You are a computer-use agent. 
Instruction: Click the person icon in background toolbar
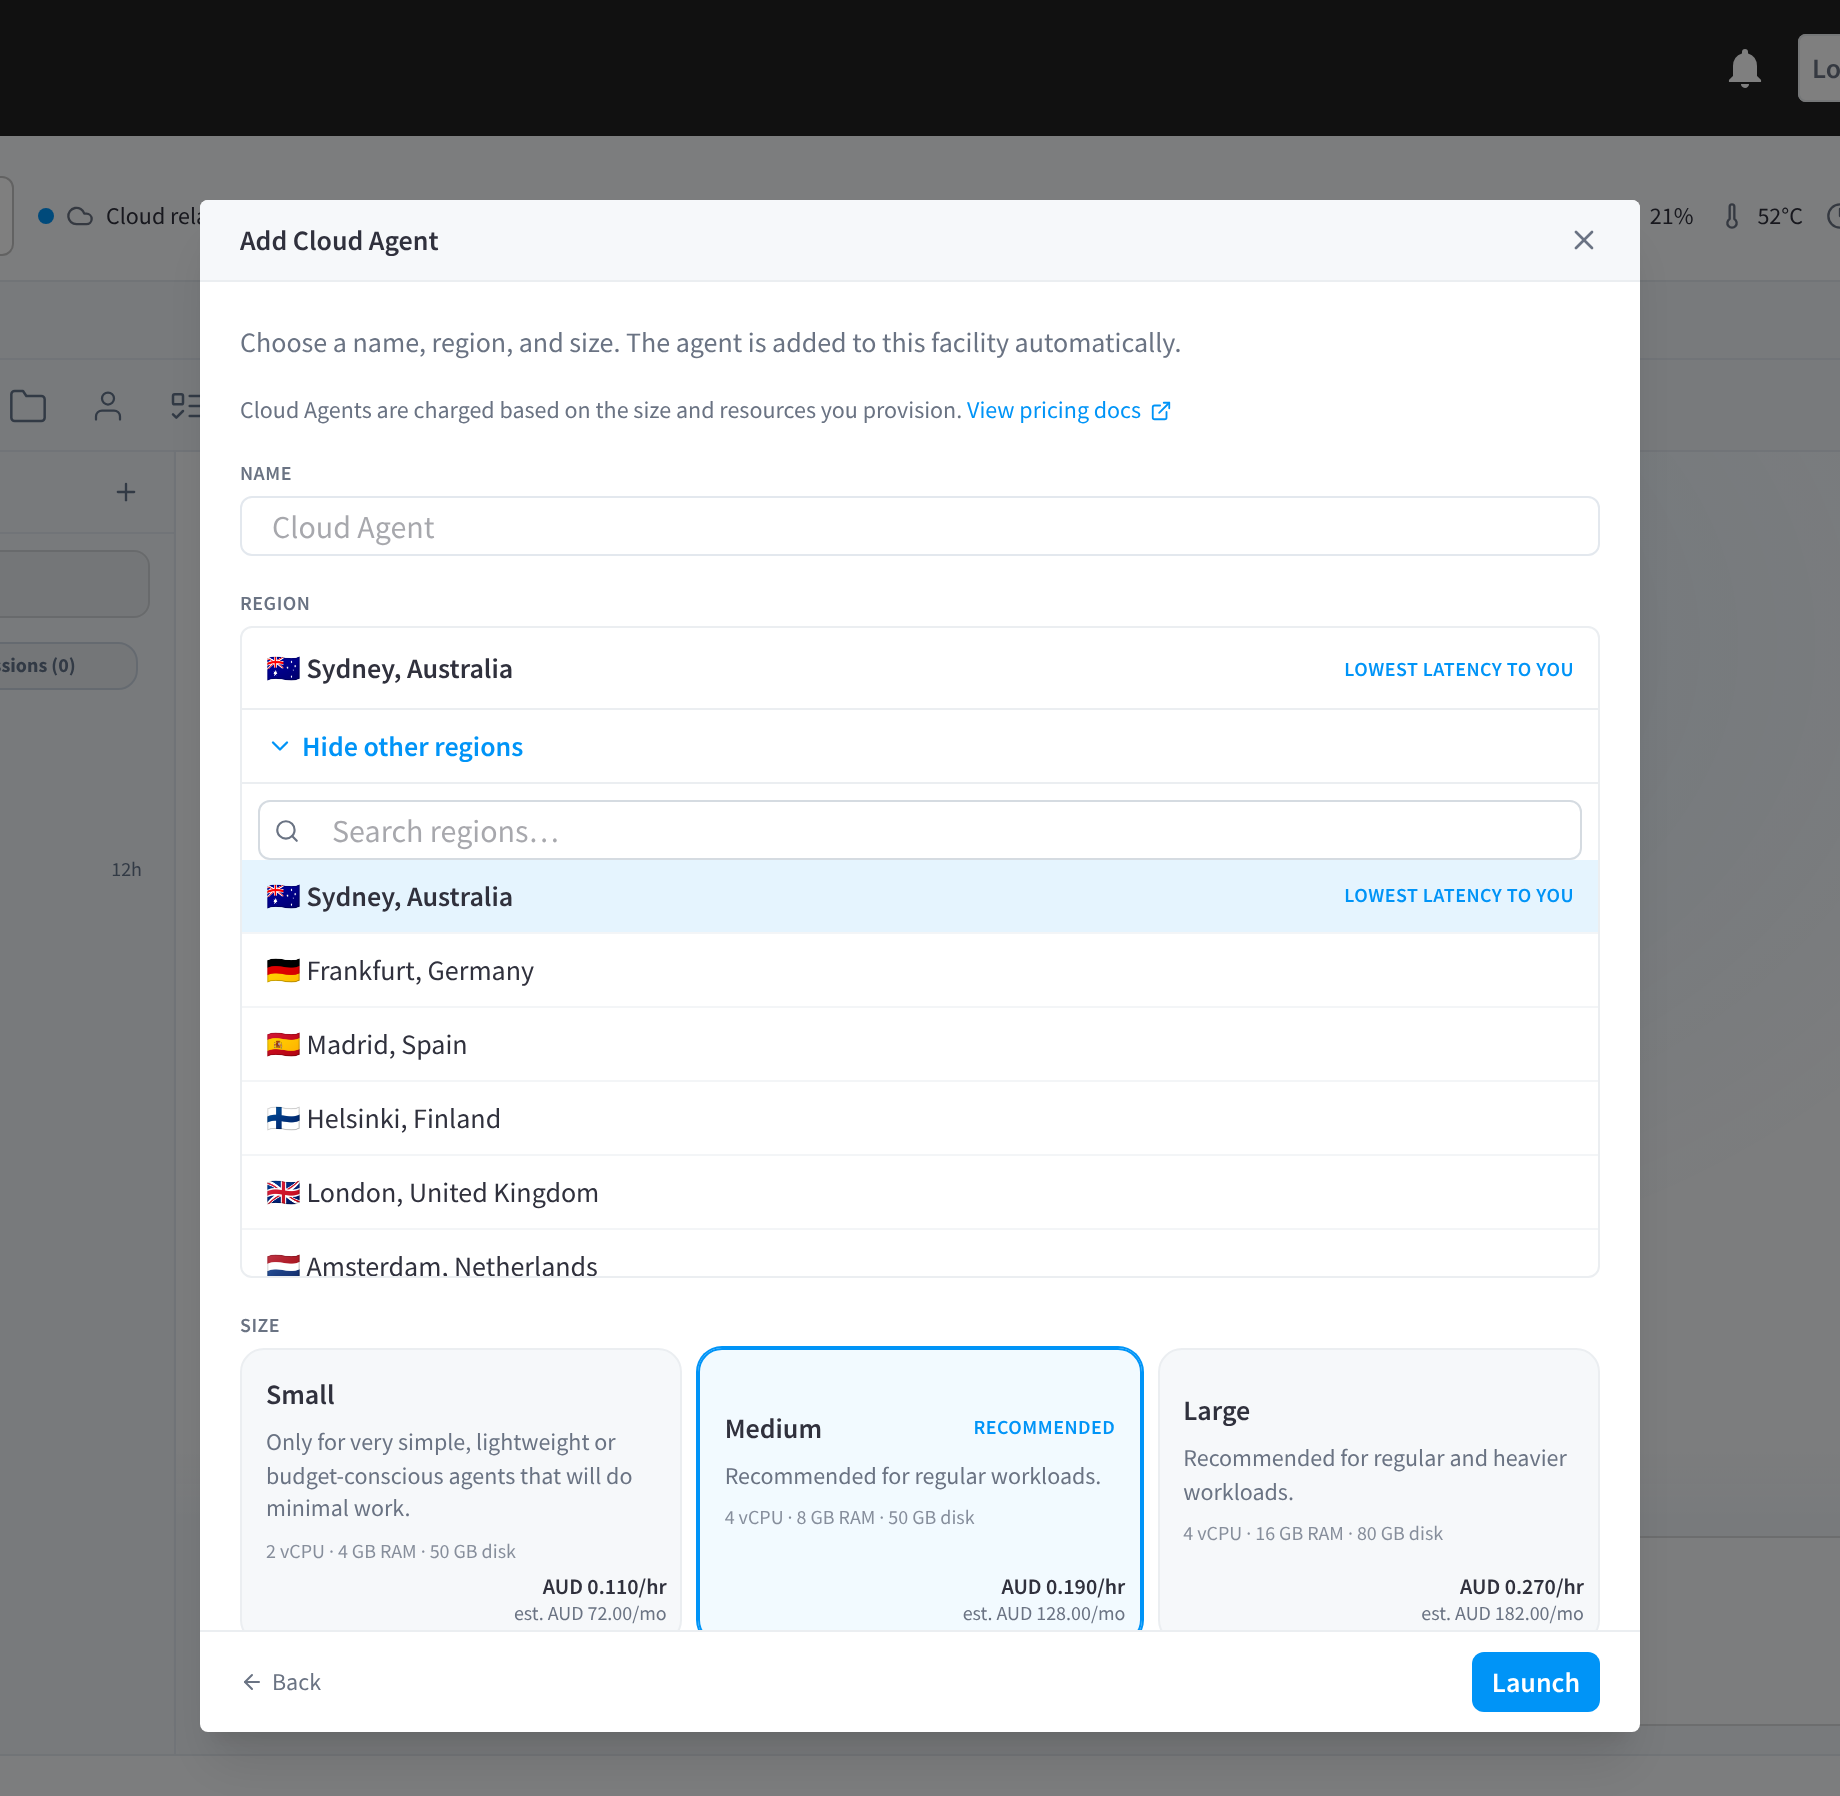[108, 406]
